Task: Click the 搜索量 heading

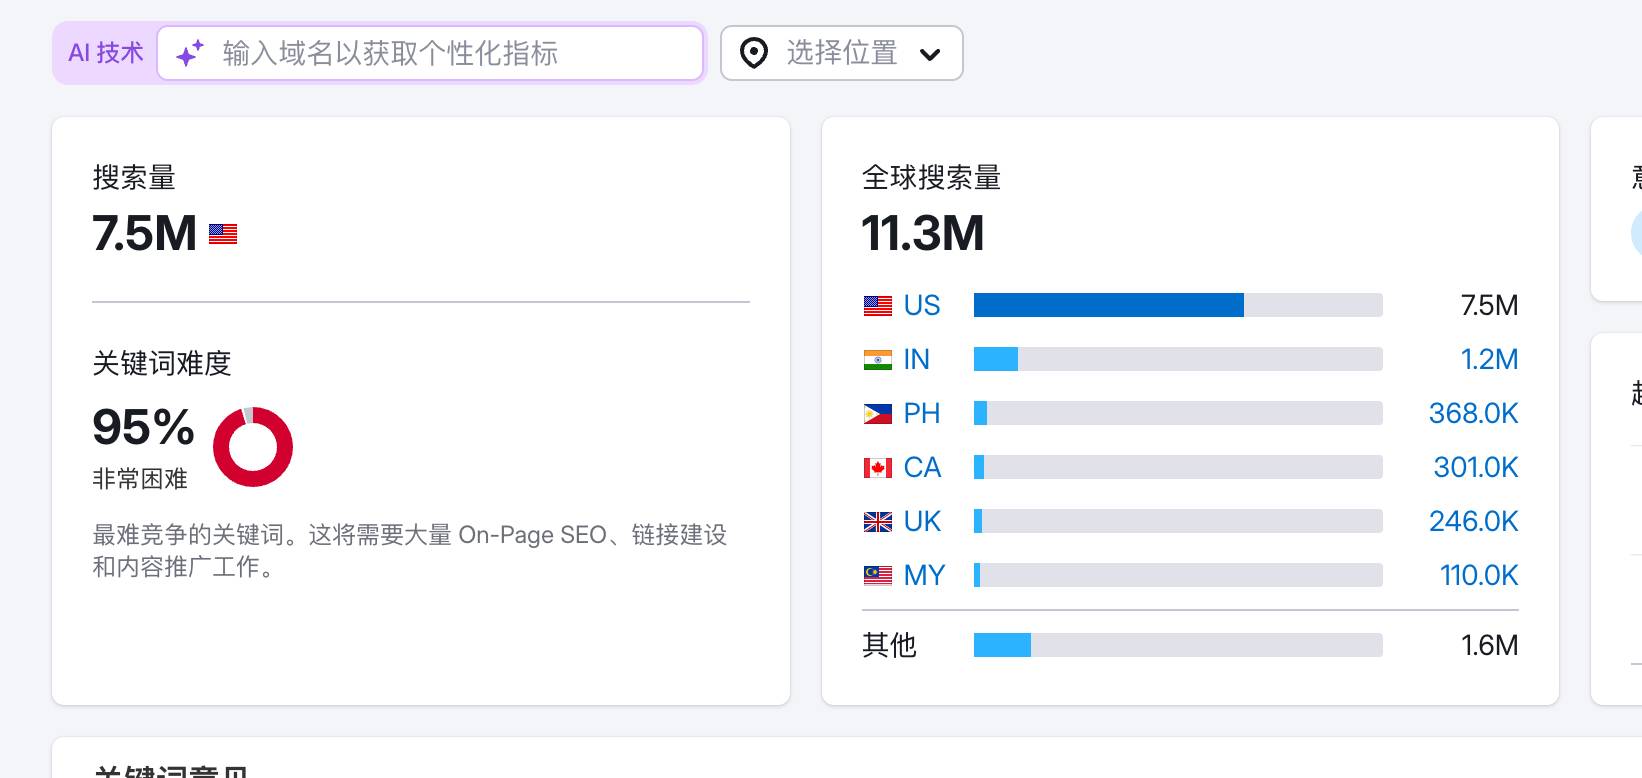Action: tap(134, 178)
